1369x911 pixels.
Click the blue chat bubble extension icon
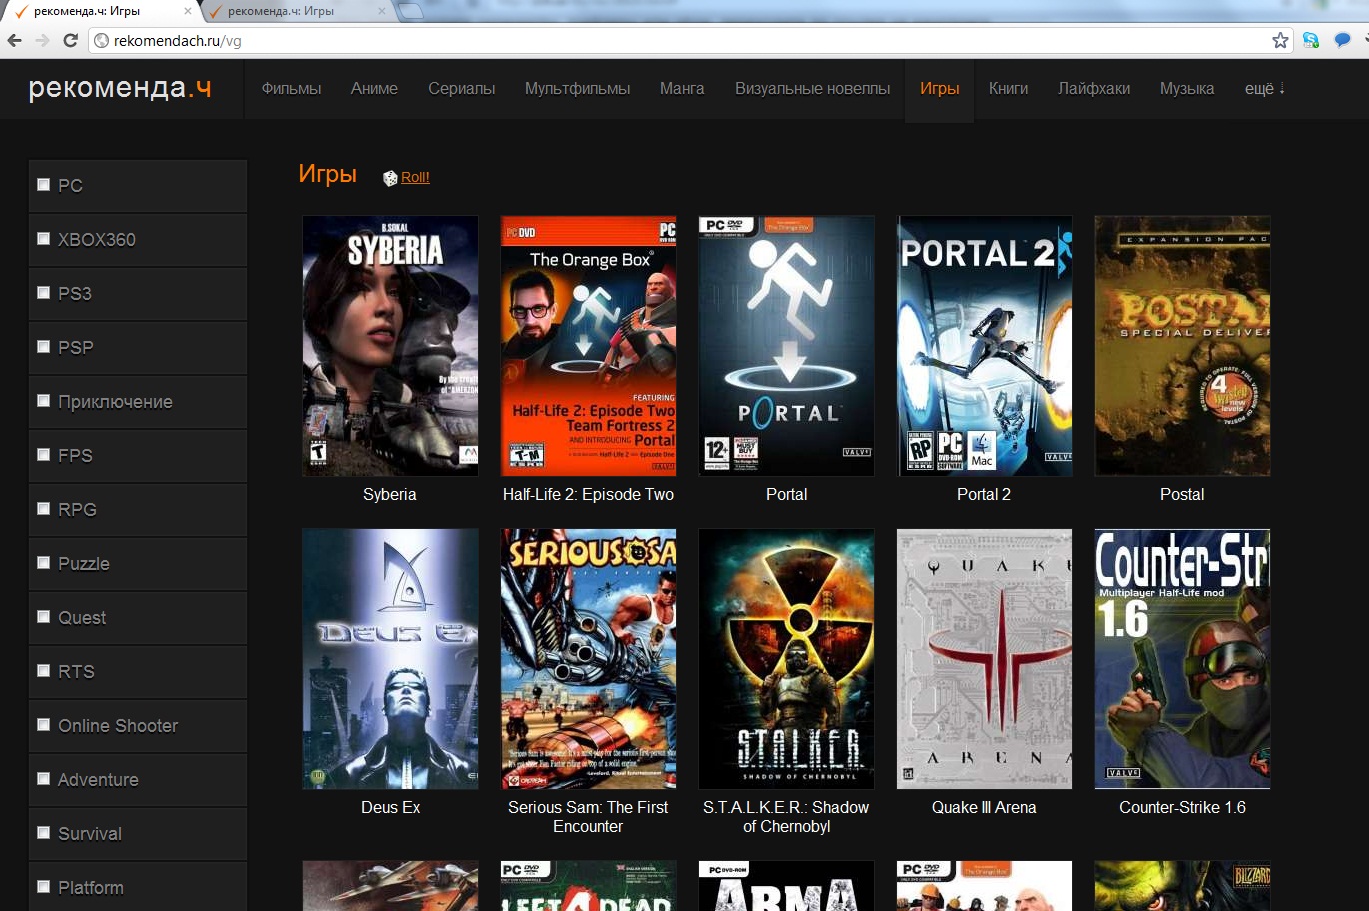click(1342, 40)
